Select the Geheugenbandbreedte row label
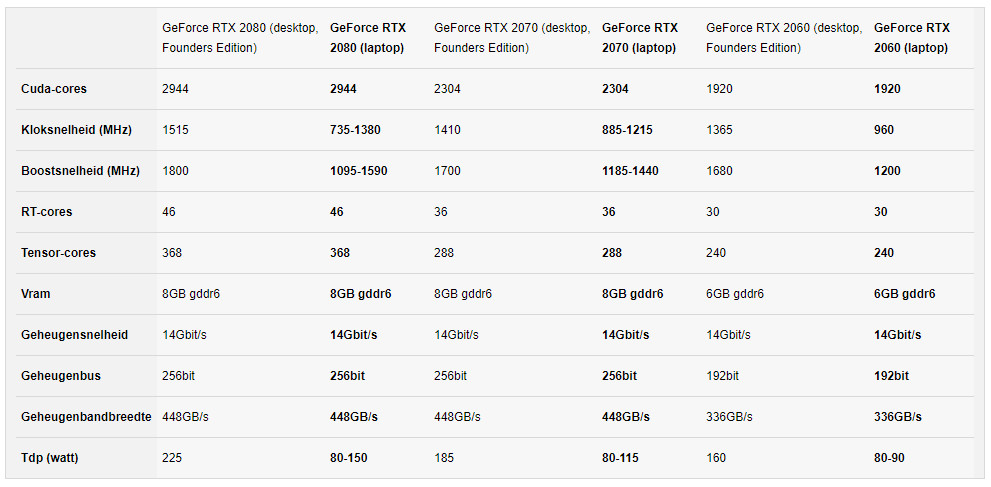The width and height of the screenshot is (991, 487). click(86, 418)
